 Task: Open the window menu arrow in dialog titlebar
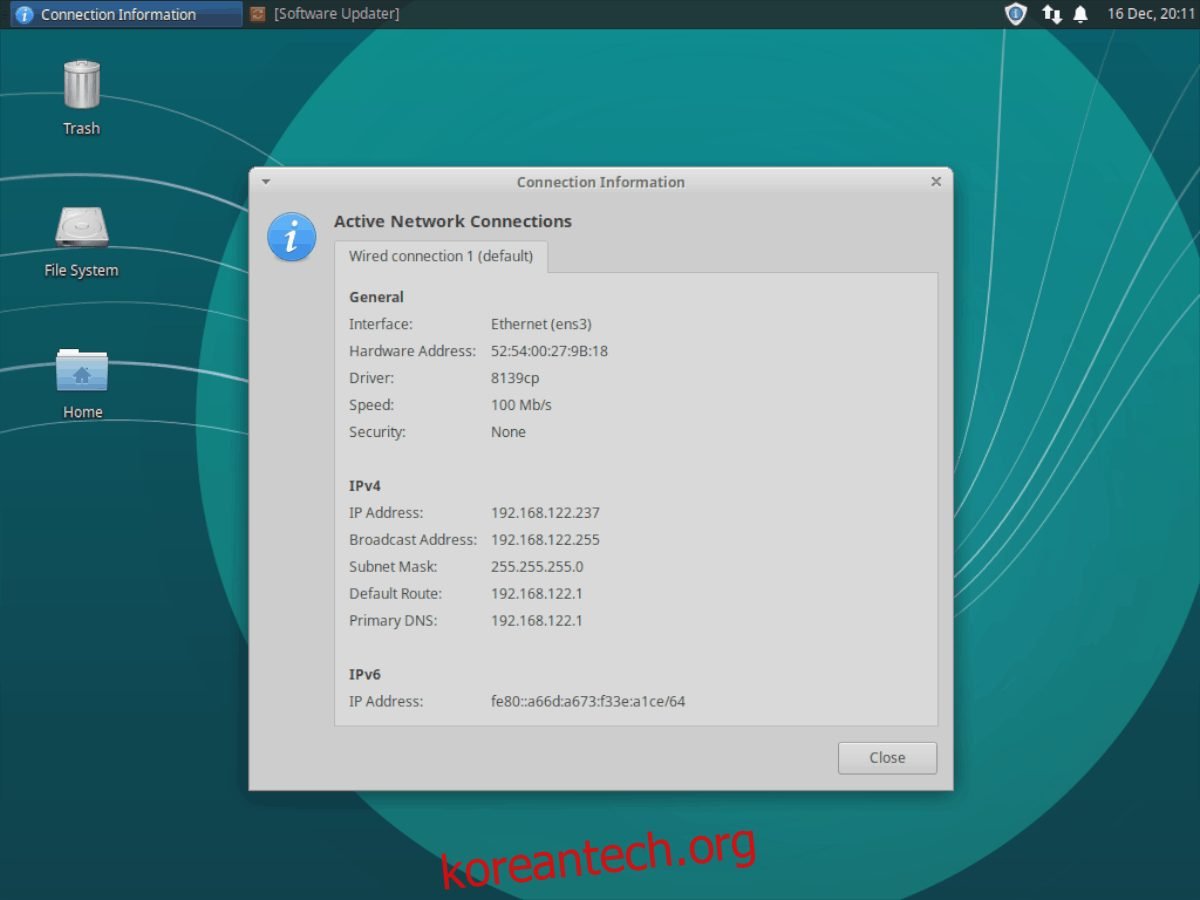pos(265,182)
